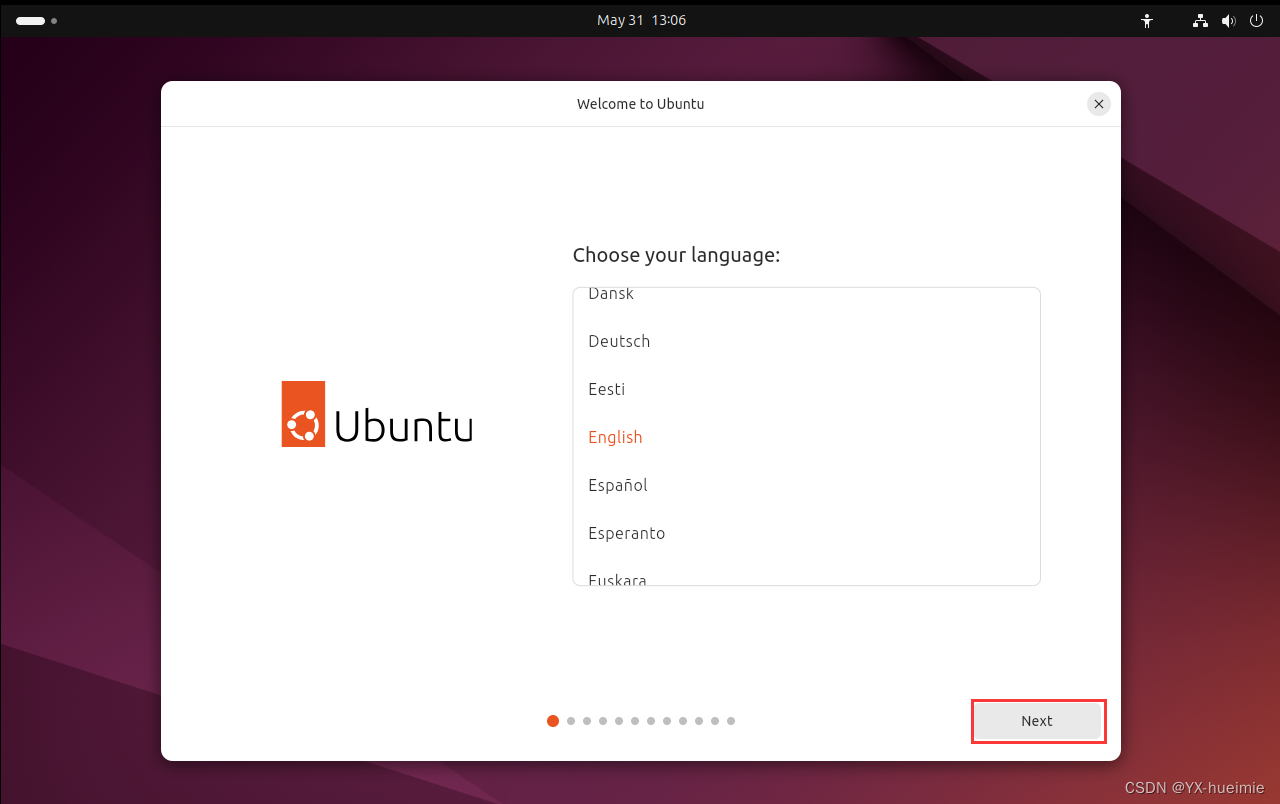Screen dimensions: 1280x804
Task: Pick Esperanto in the language list
Action: tap(806, 533)
